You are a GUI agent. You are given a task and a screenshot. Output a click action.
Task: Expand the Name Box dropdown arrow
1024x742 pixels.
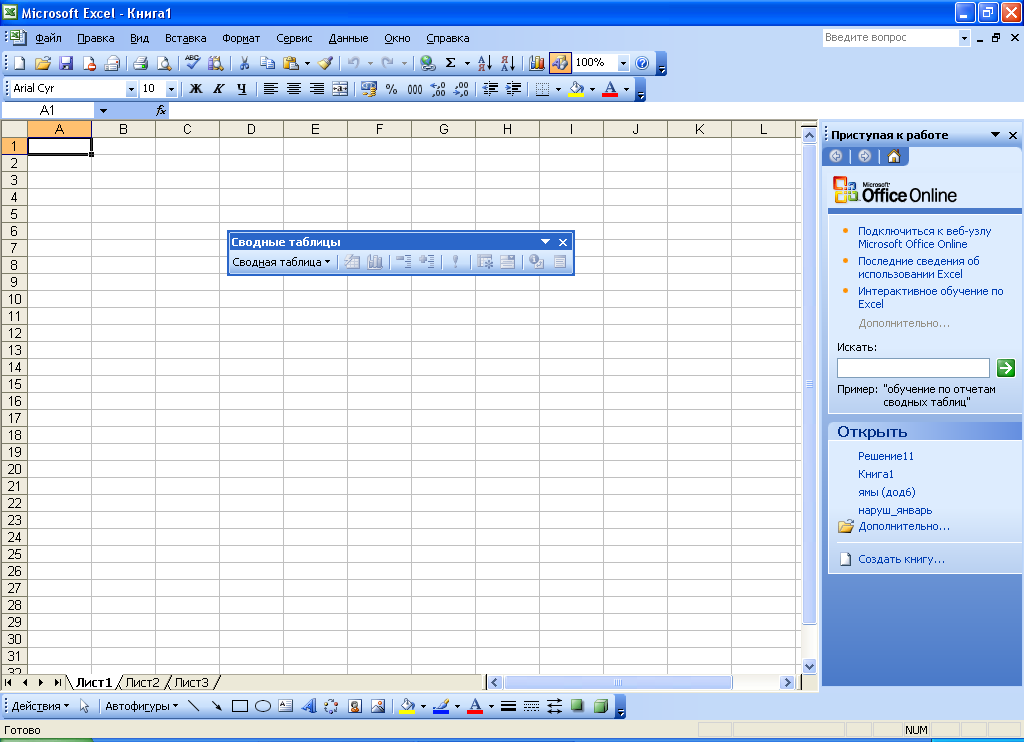tap(103, 110)
